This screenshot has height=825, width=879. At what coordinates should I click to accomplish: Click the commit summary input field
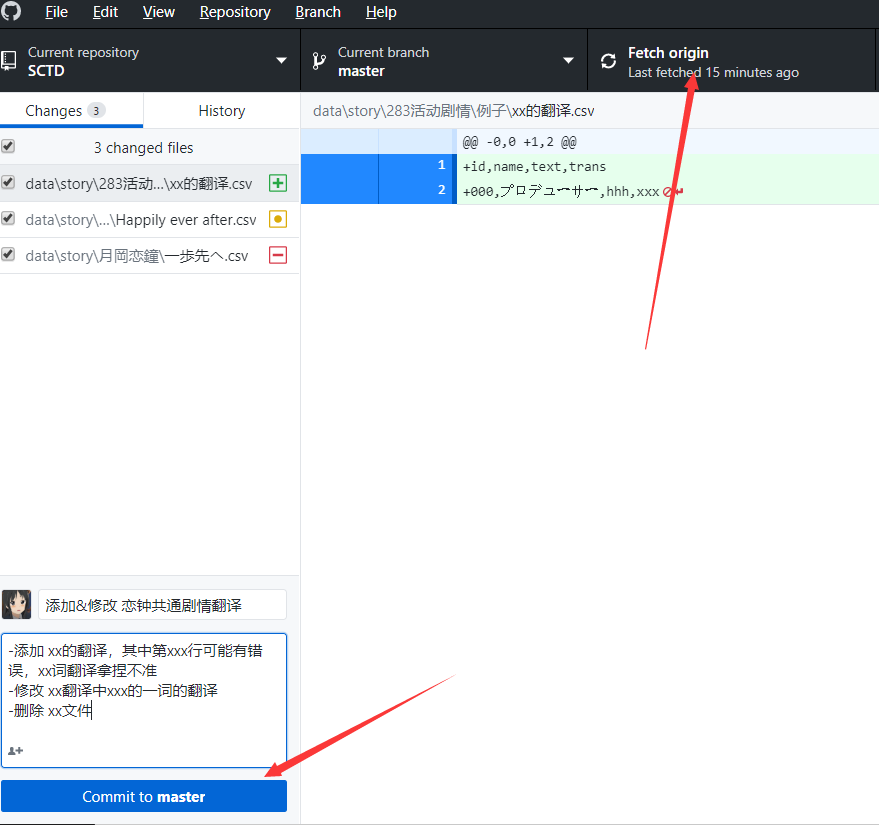(x=163, y=605)
